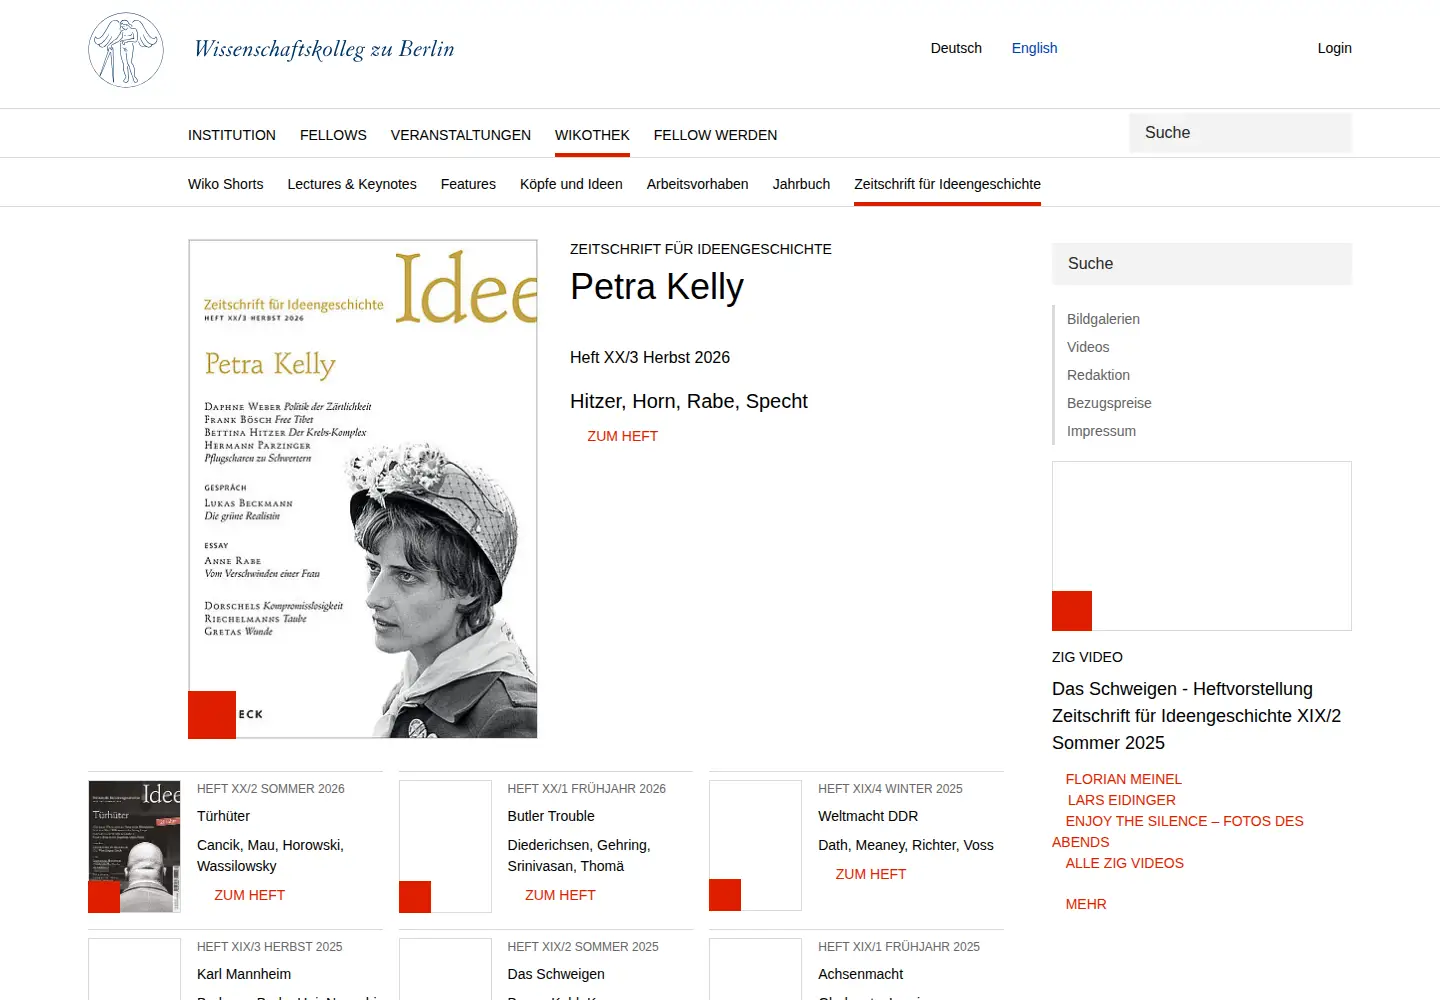1440x1000 pixels.
Task: Open the FELLOWS menu
Action: pyautogui.click(x=333, y=135)
